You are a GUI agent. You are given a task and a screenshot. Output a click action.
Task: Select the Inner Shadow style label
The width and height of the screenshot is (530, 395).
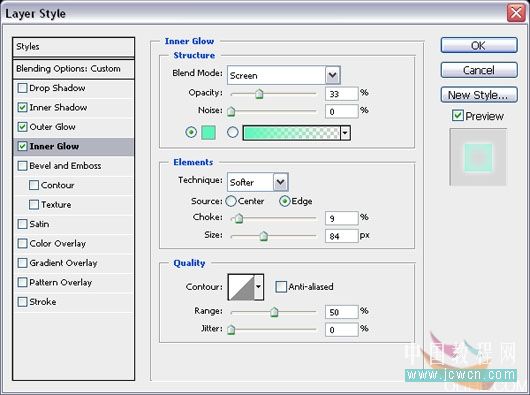tap(58, 107)
